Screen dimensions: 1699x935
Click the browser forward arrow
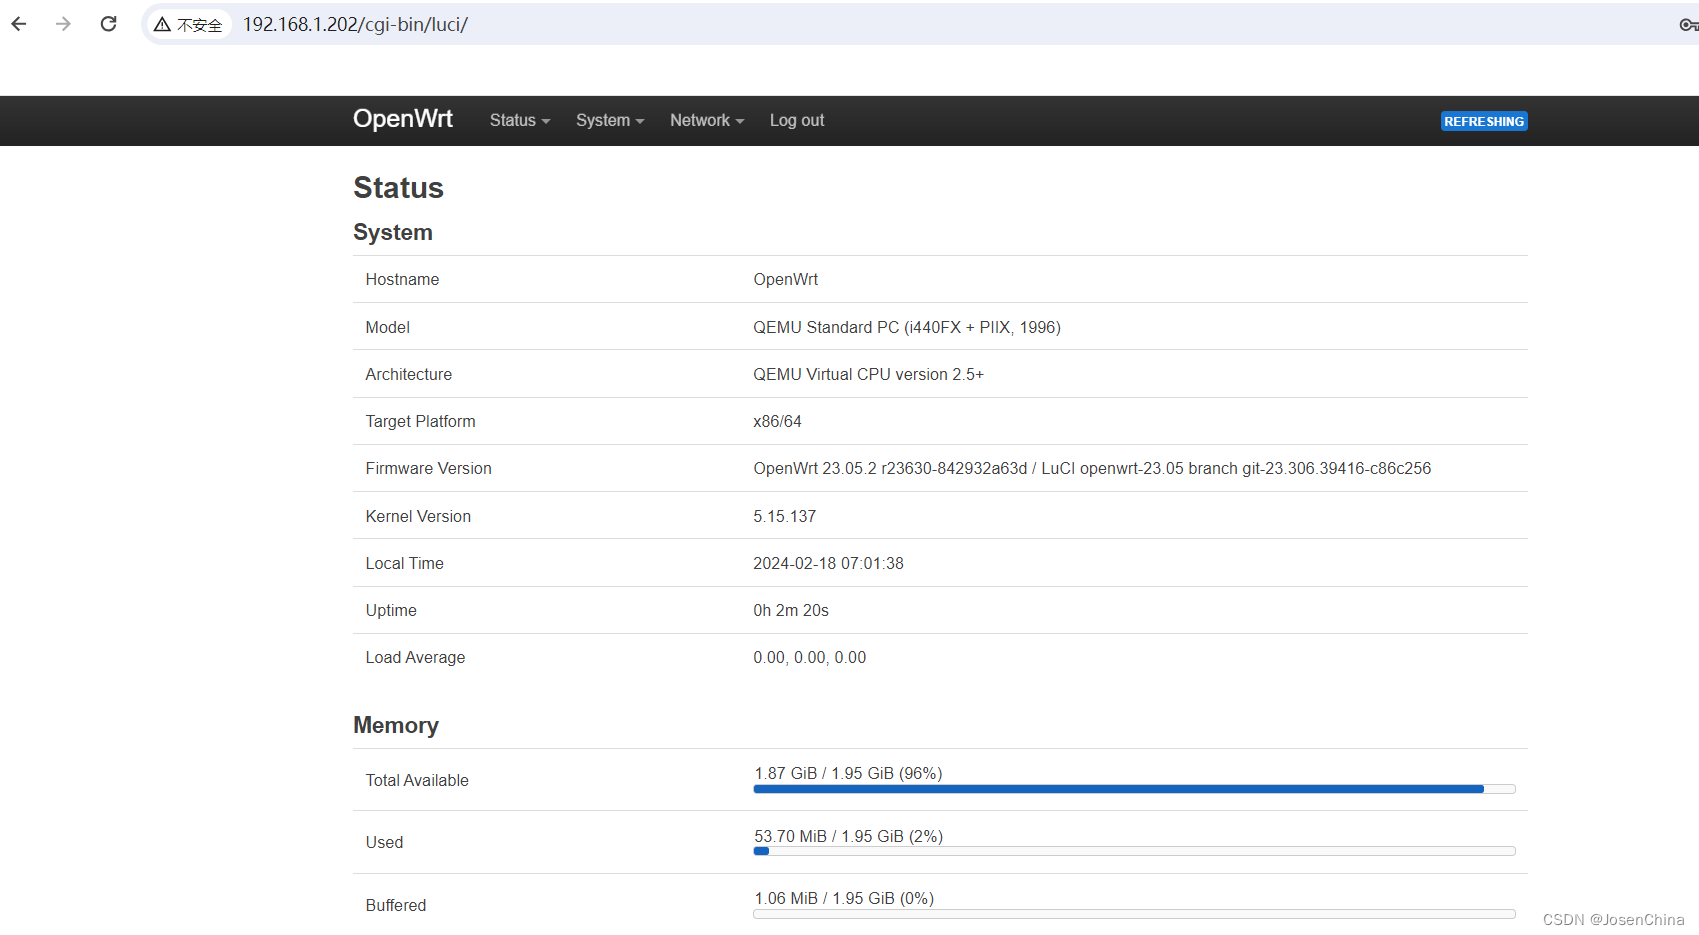[64, 24]
